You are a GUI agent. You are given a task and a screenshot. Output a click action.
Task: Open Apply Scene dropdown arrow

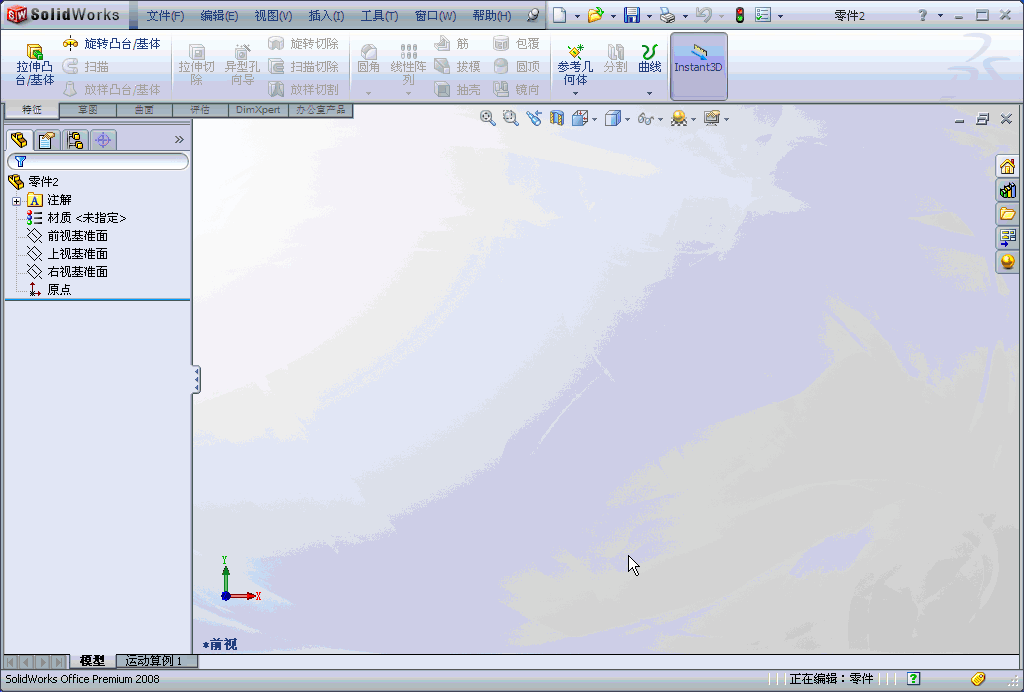click(x=694, y=119)
